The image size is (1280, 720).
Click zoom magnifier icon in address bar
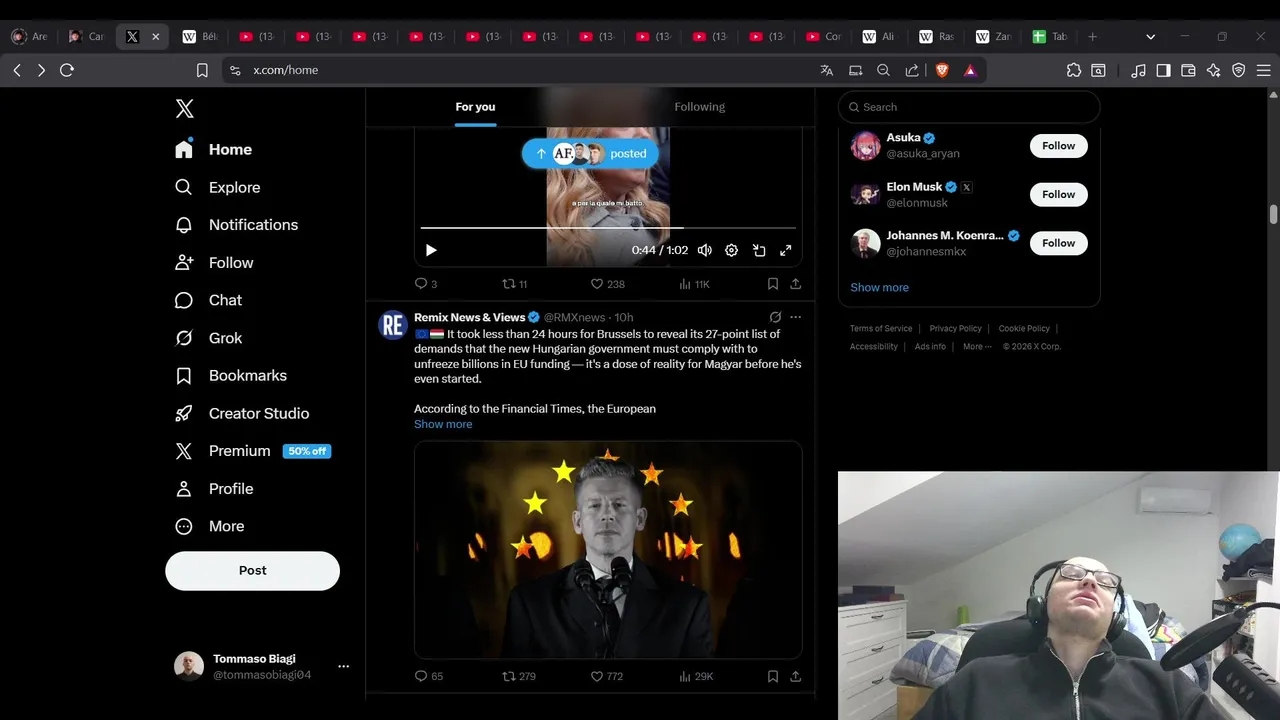click(x=883, y=70)
